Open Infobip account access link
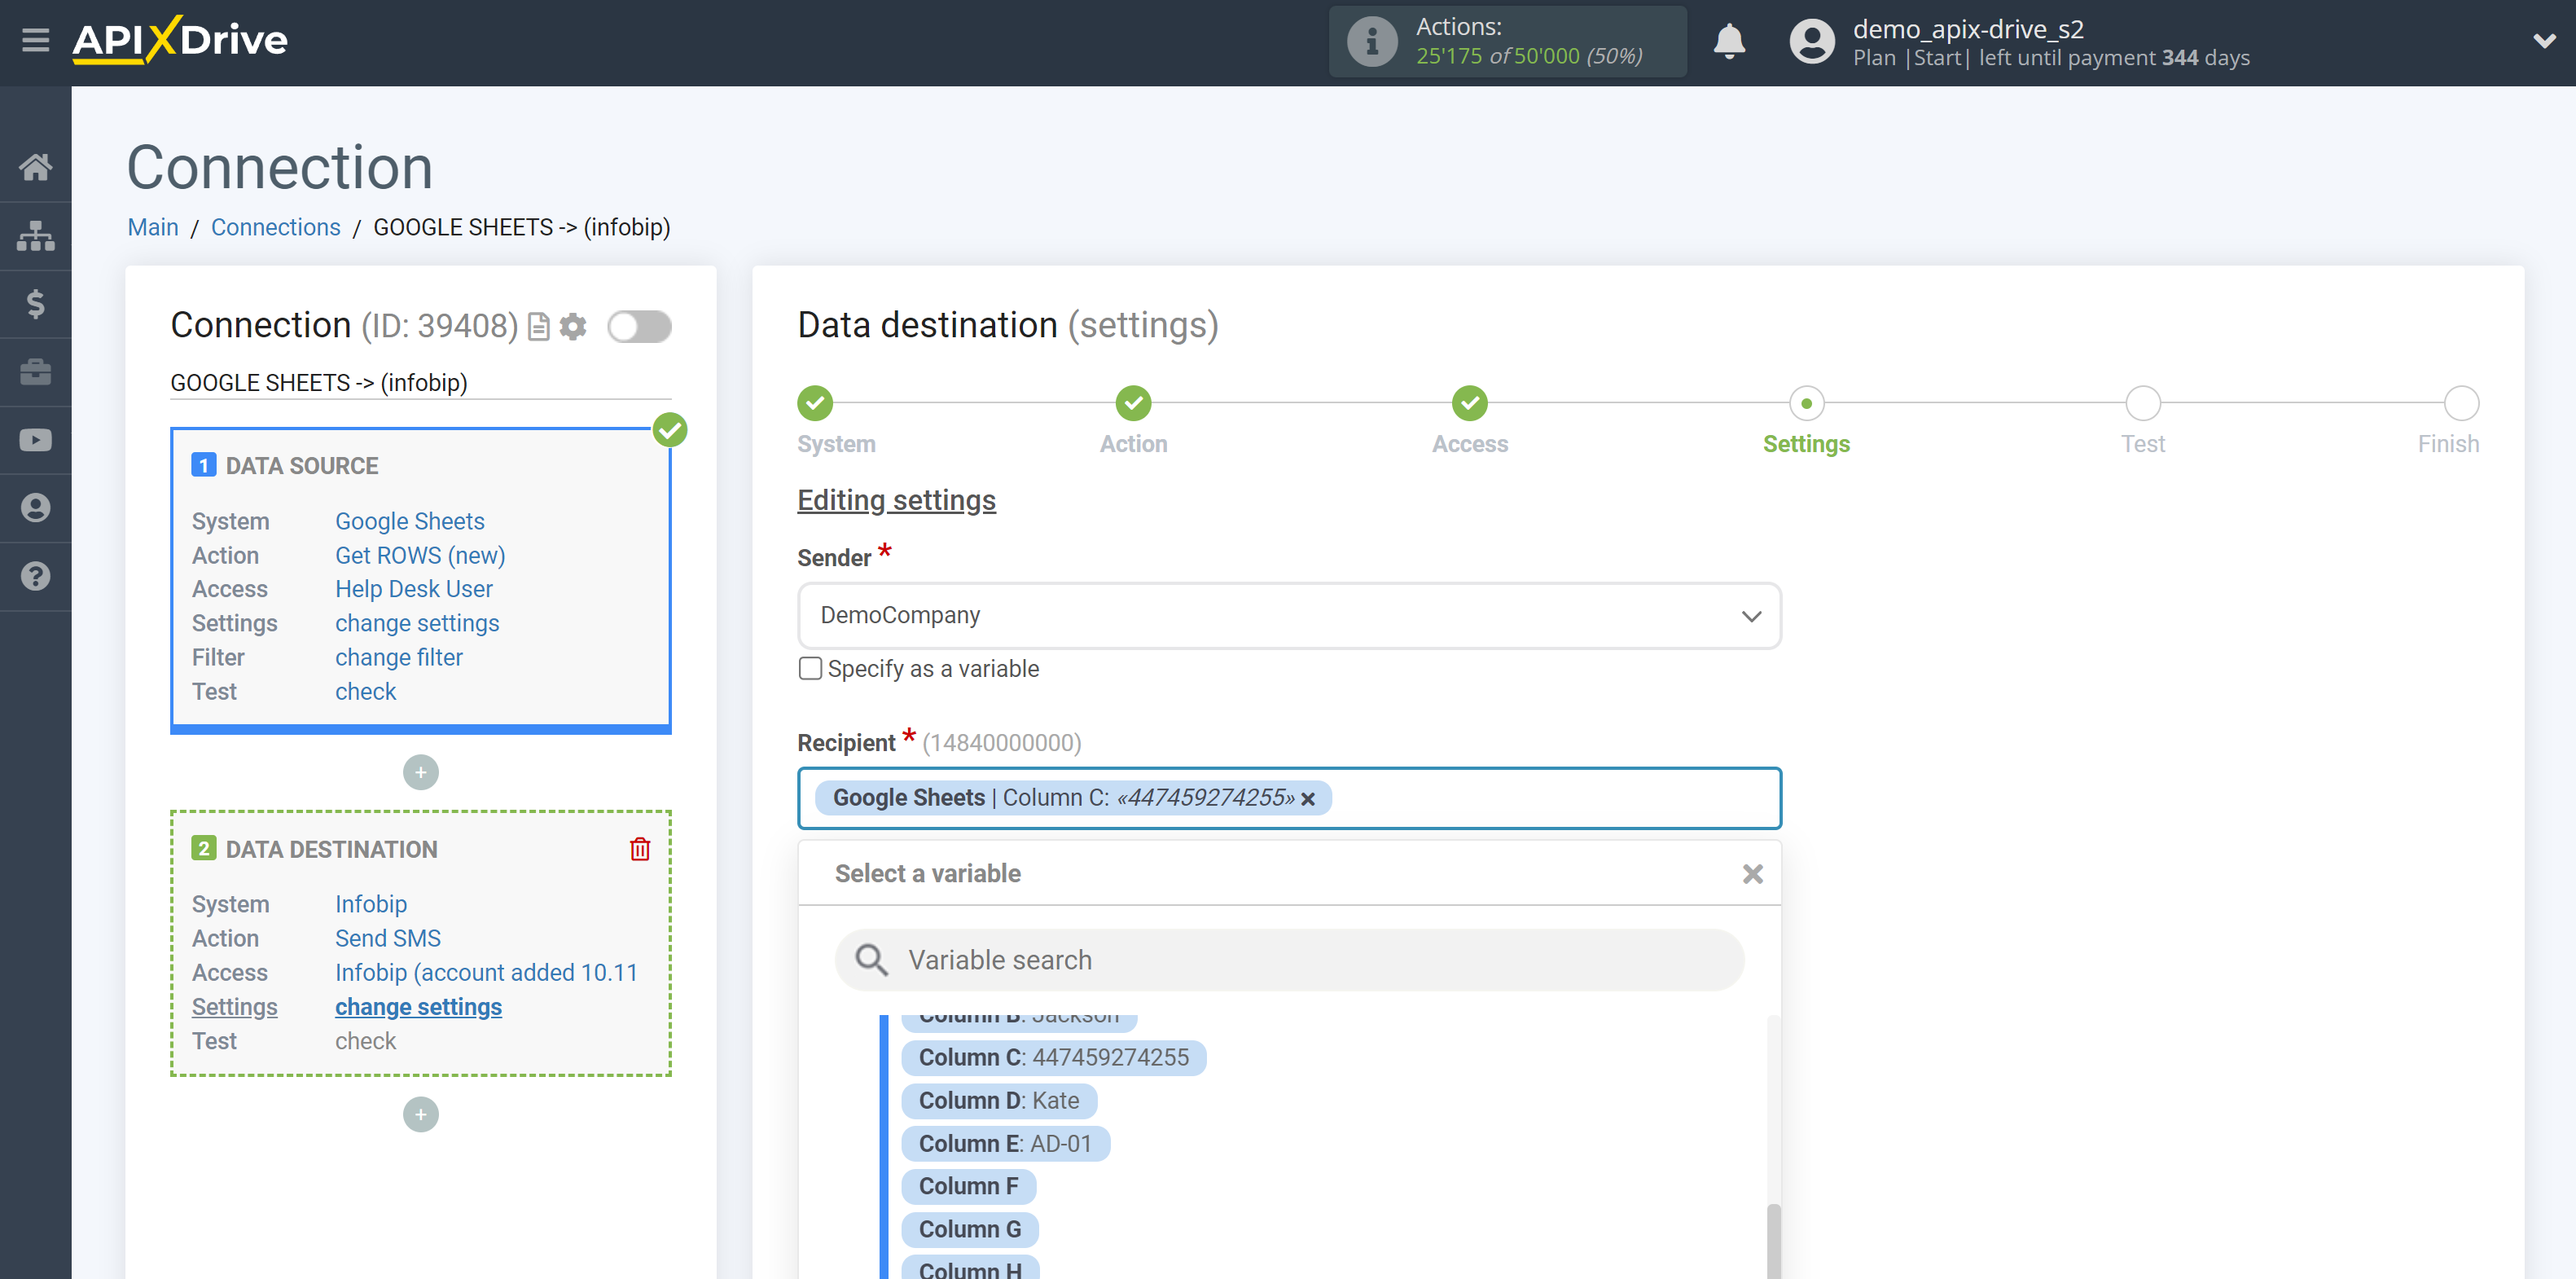2576x1279 pixels. click(486, 972)
